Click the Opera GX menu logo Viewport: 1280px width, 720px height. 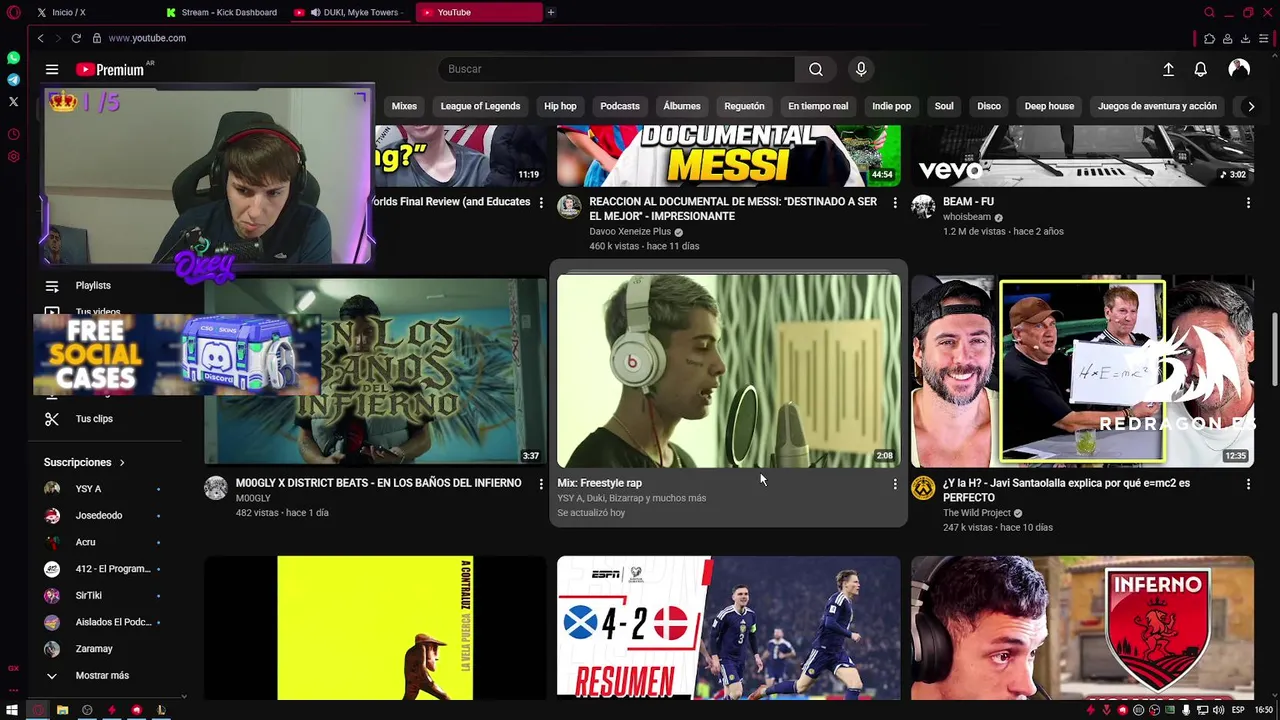click(13, 12)
